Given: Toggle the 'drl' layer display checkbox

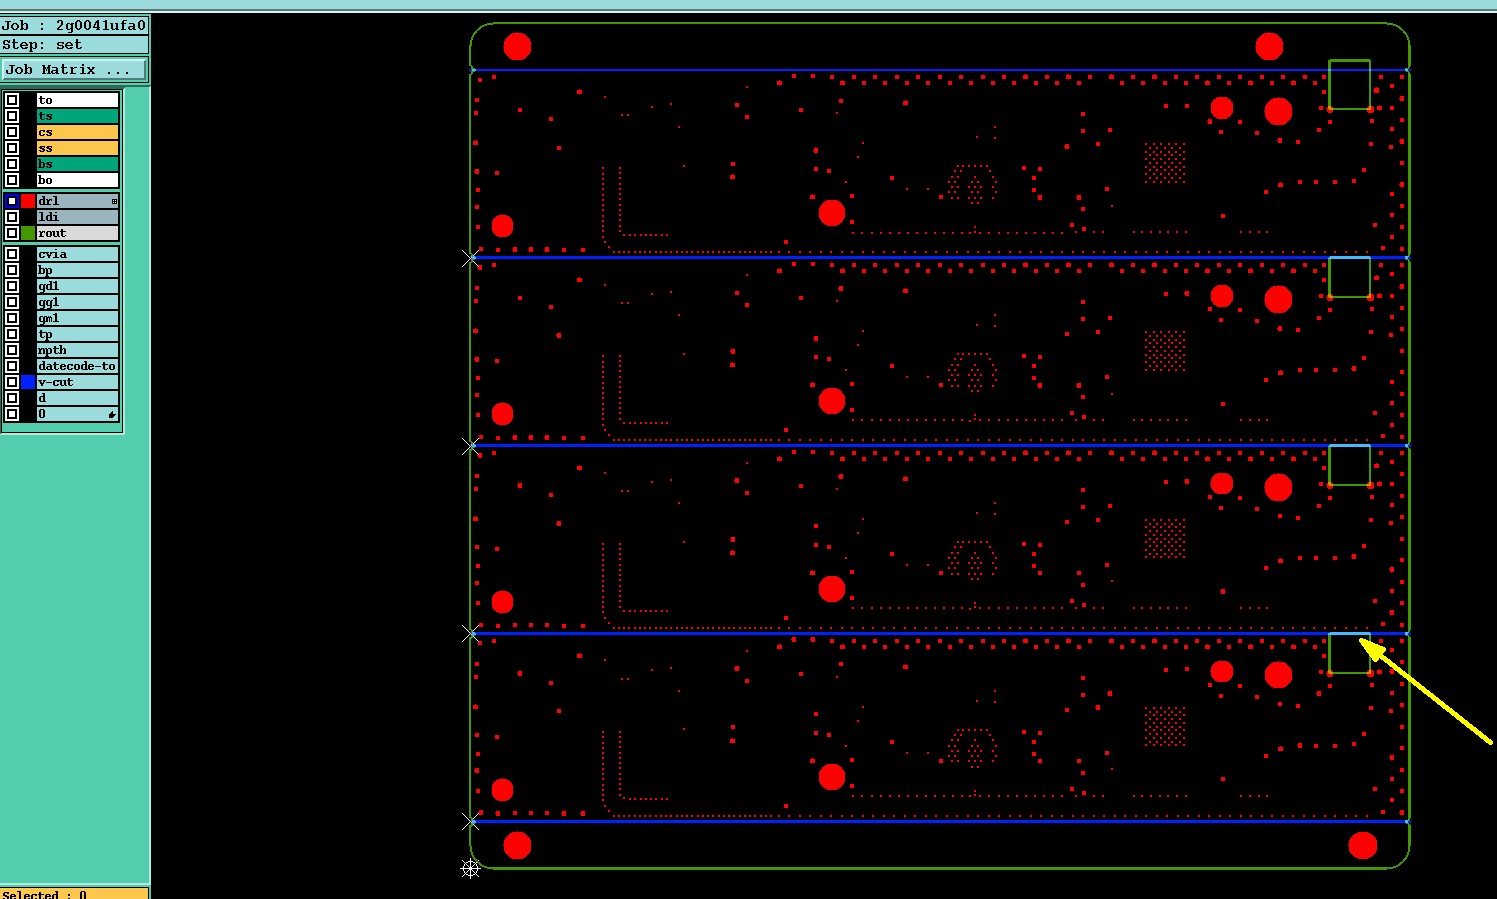Looking at the screenshot, I should click(x=12, y=201).
